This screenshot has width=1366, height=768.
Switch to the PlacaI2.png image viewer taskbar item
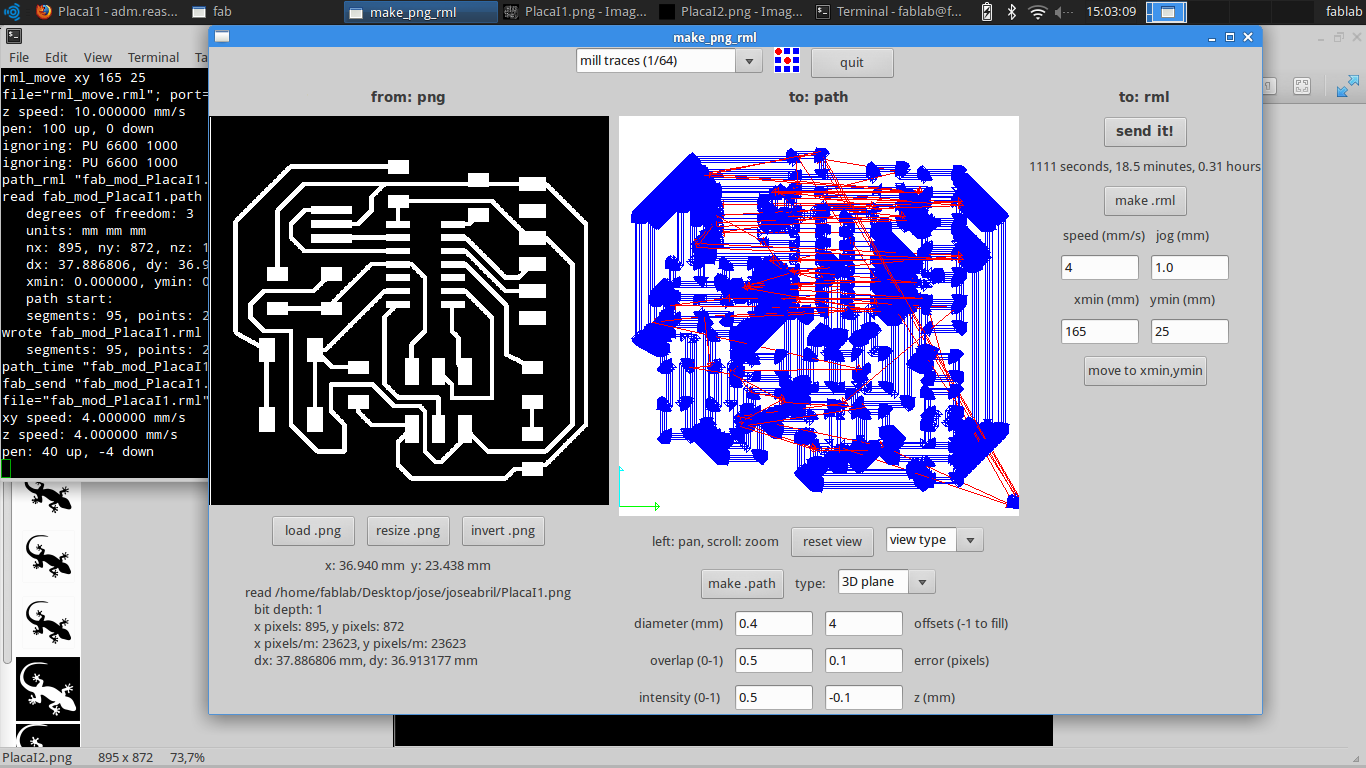[732, 12]
